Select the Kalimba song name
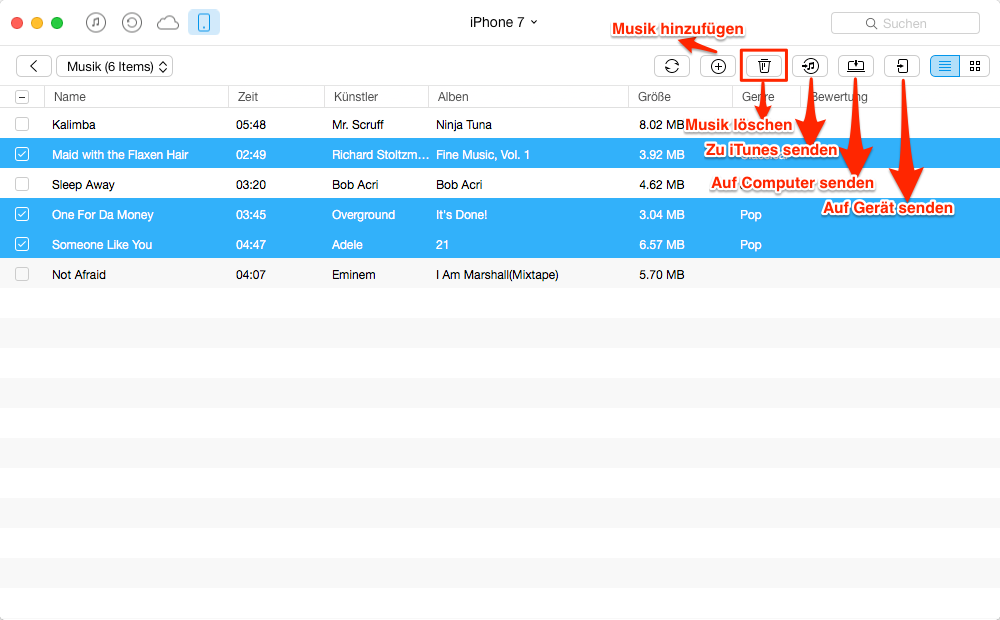This screenshot has width=1000, height=620. [x=74, y=125]
